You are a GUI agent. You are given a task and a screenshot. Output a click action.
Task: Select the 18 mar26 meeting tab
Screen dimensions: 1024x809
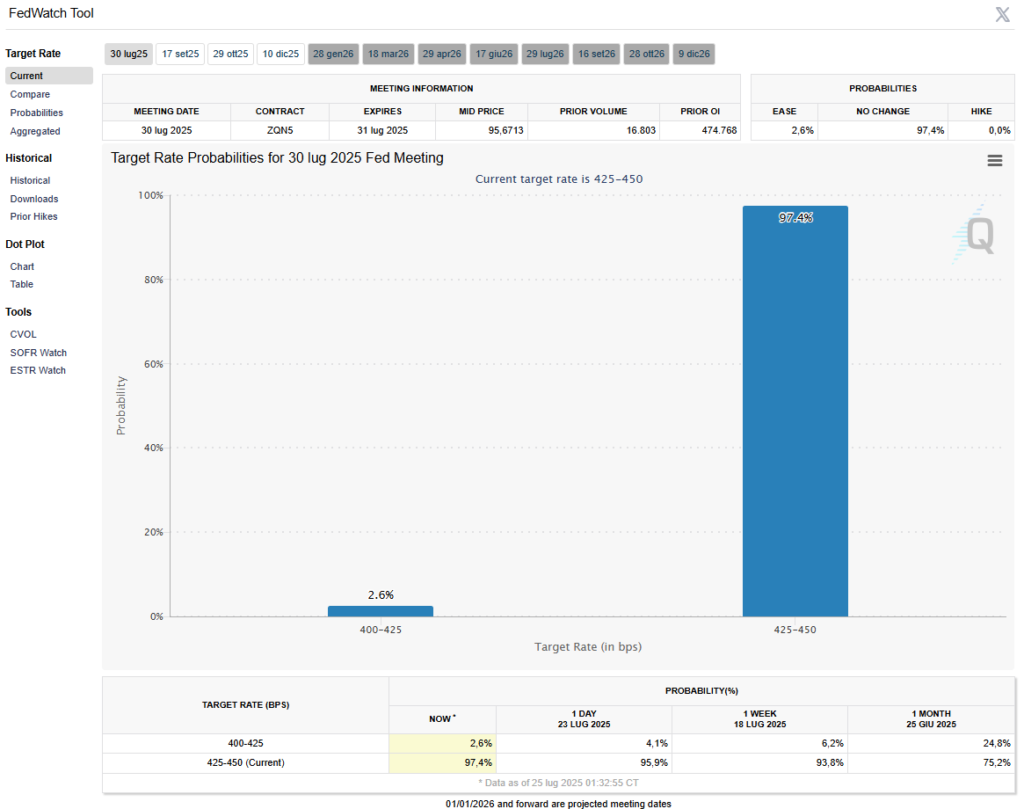tap(388, 54)
